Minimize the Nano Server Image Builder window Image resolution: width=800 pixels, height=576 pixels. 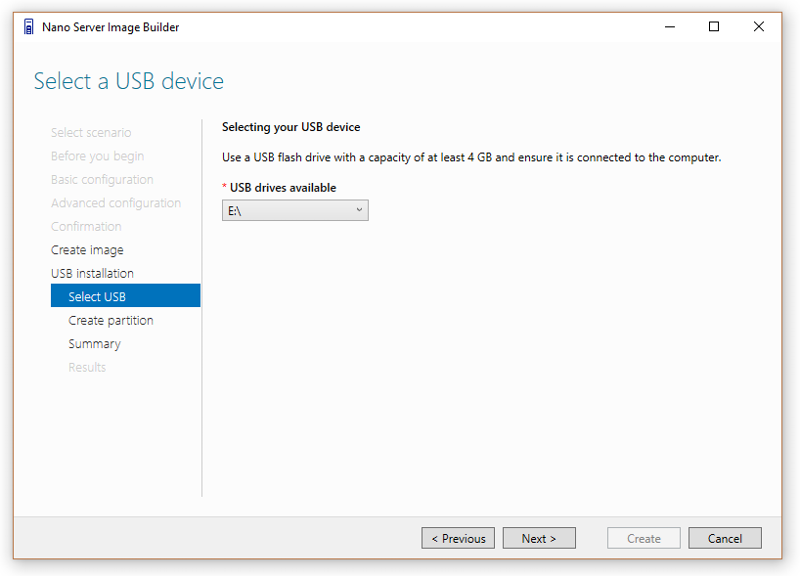[x=670, y=27]
